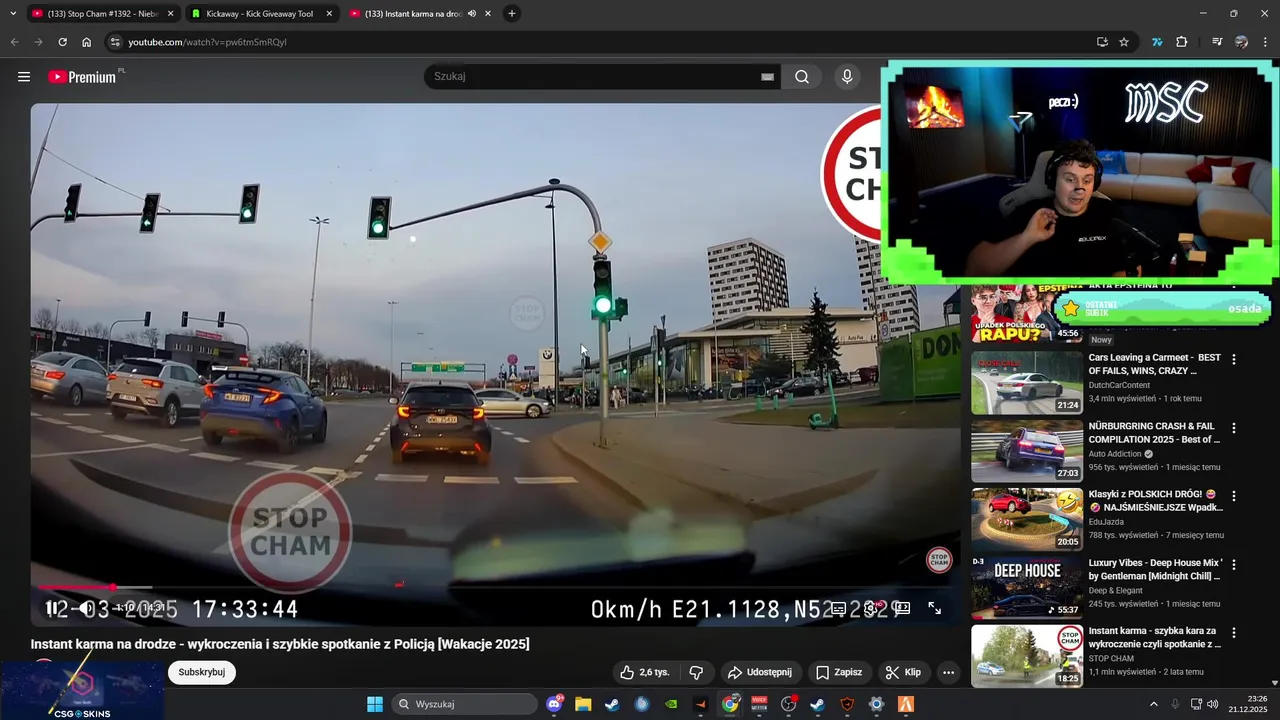View site information icon in address bar
The height and width of the screenshot is (720, 1280).
[115, 42]
